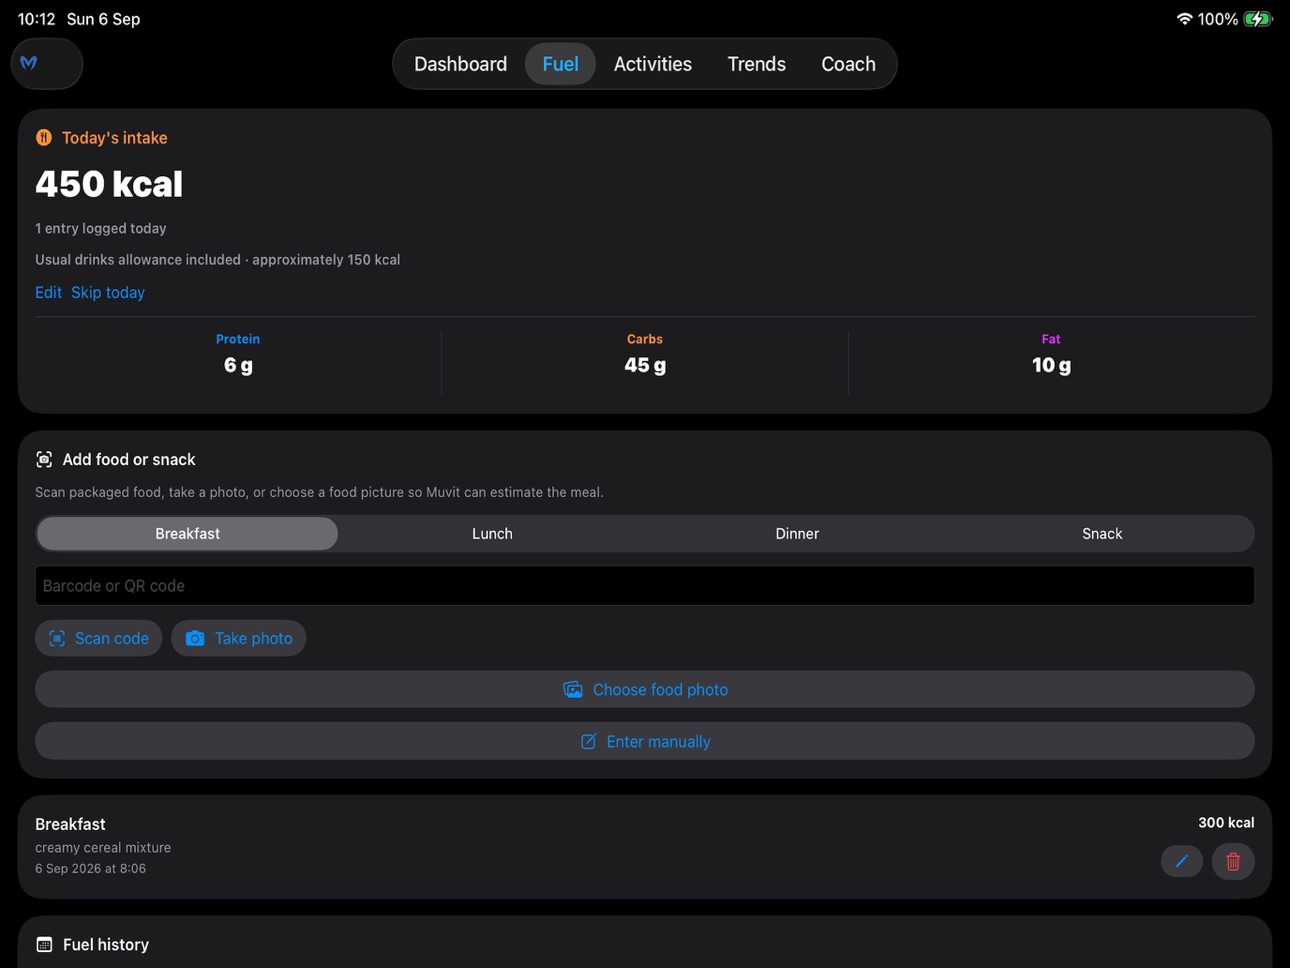Edit the Breakfast entry with pencil icon
The width and height of the screenshot is (1290, 968).
pos(1181,861)
